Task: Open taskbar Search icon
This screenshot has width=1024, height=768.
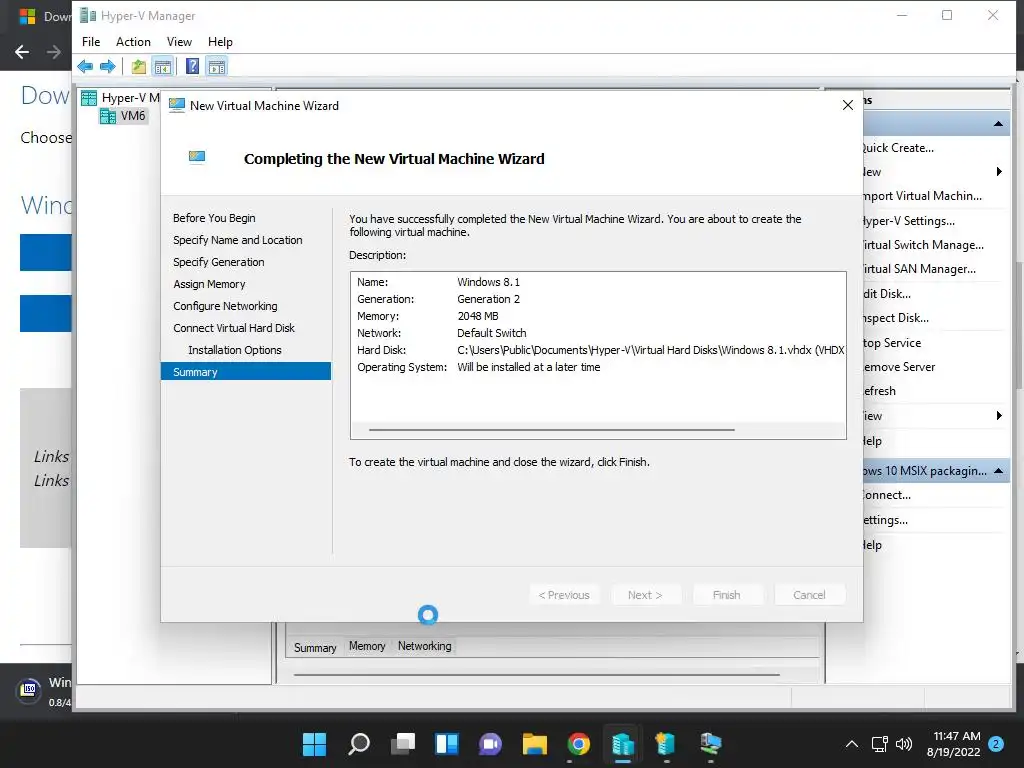Action: 359,743
